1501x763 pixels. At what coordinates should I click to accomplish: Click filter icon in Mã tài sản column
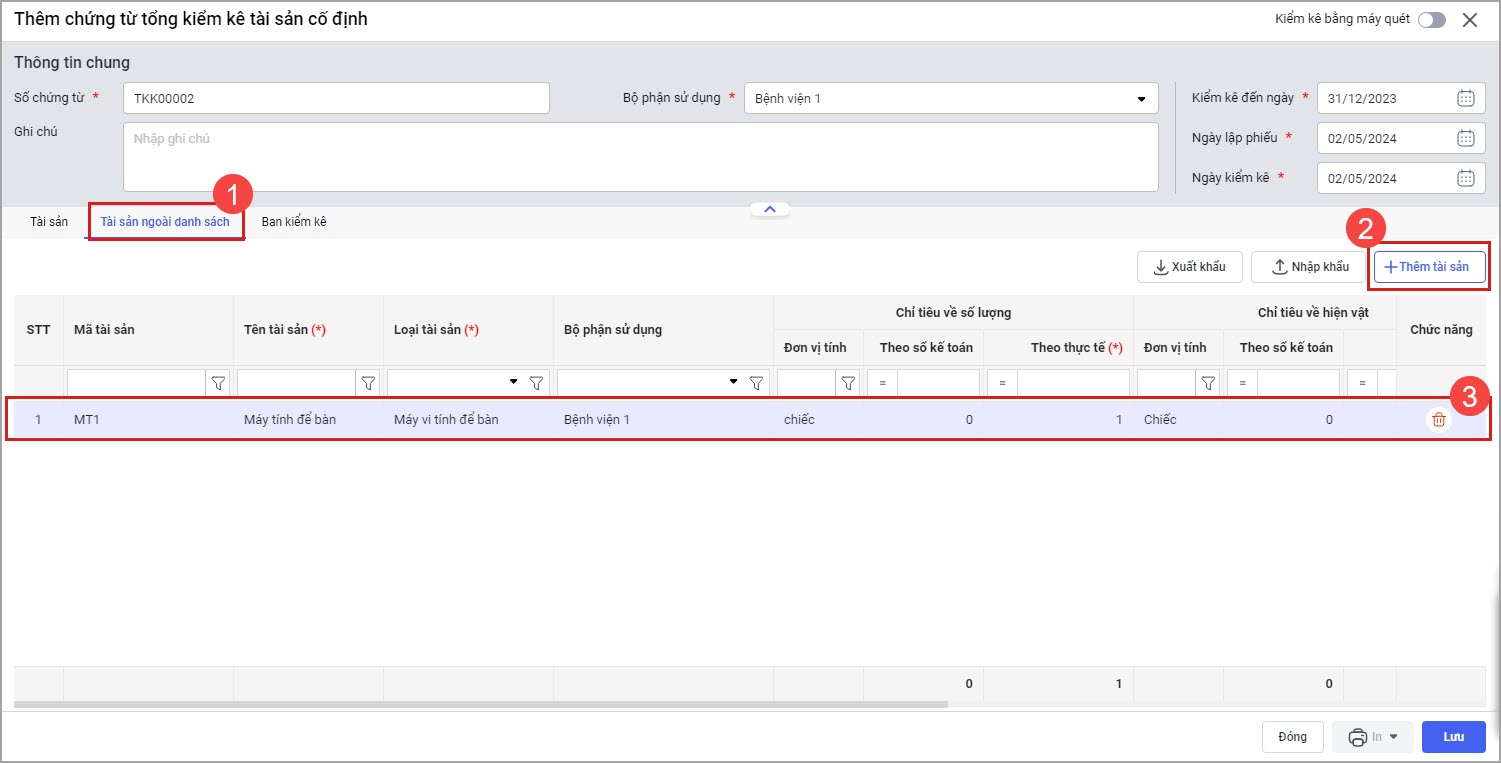(218, 383)
